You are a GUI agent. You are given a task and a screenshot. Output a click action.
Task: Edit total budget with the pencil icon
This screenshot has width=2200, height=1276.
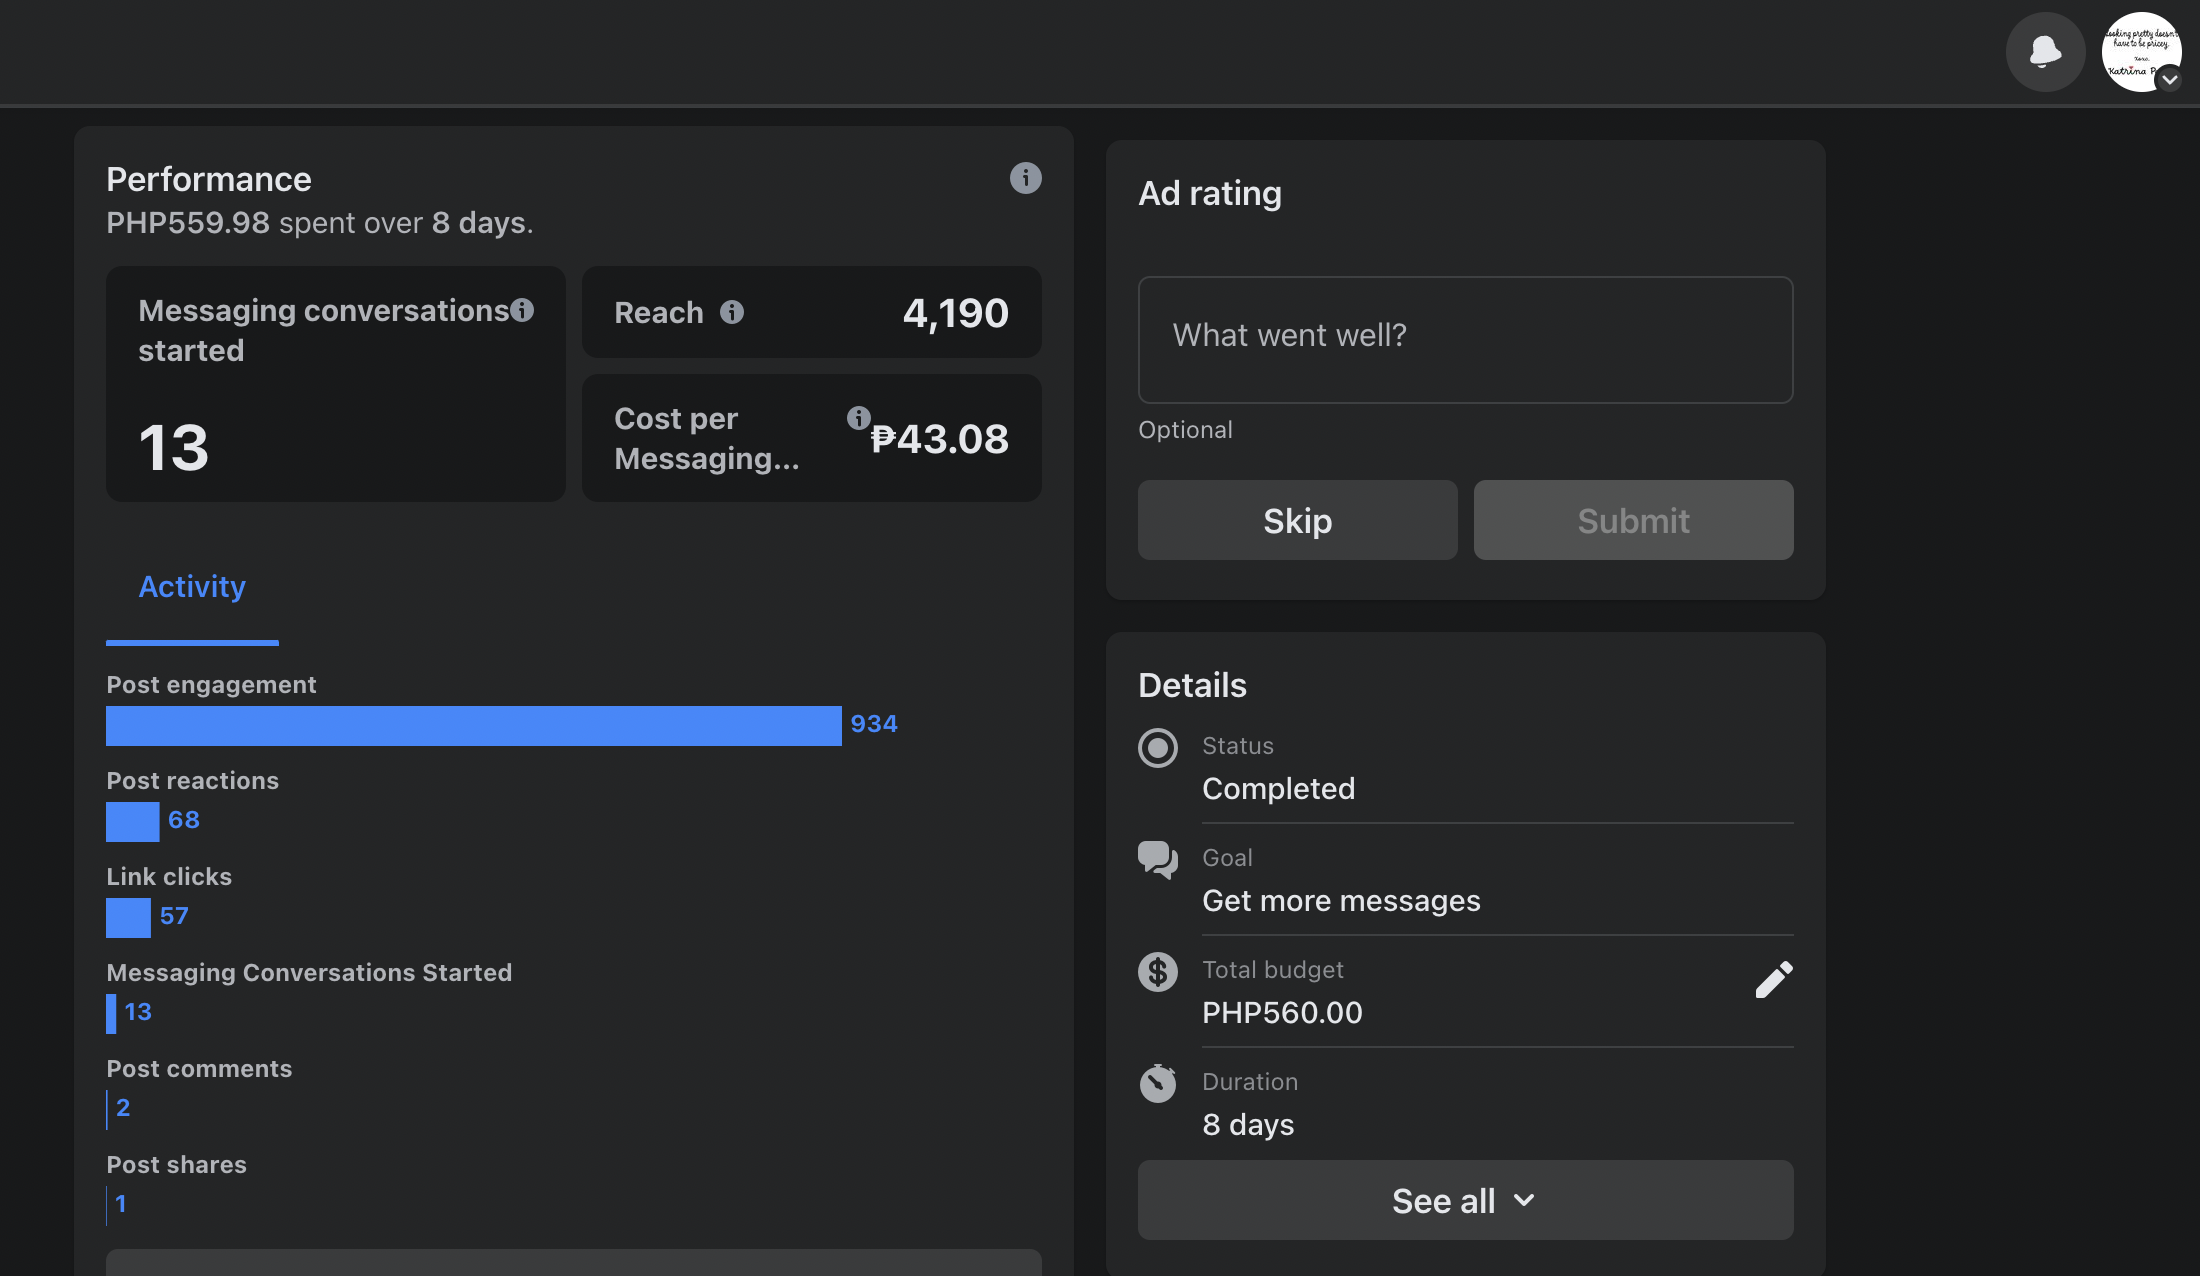[1773, 980]
